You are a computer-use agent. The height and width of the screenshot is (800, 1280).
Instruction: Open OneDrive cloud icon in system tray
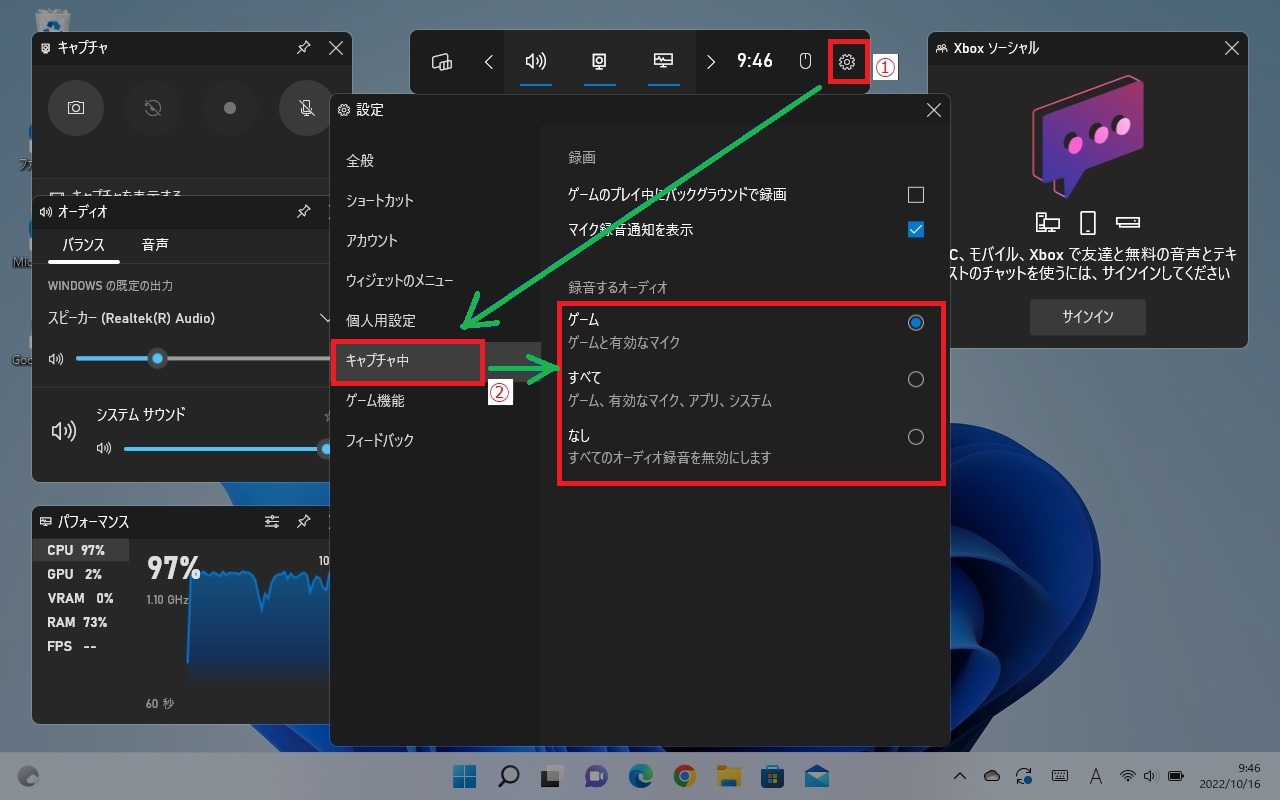tap(992, 776)
